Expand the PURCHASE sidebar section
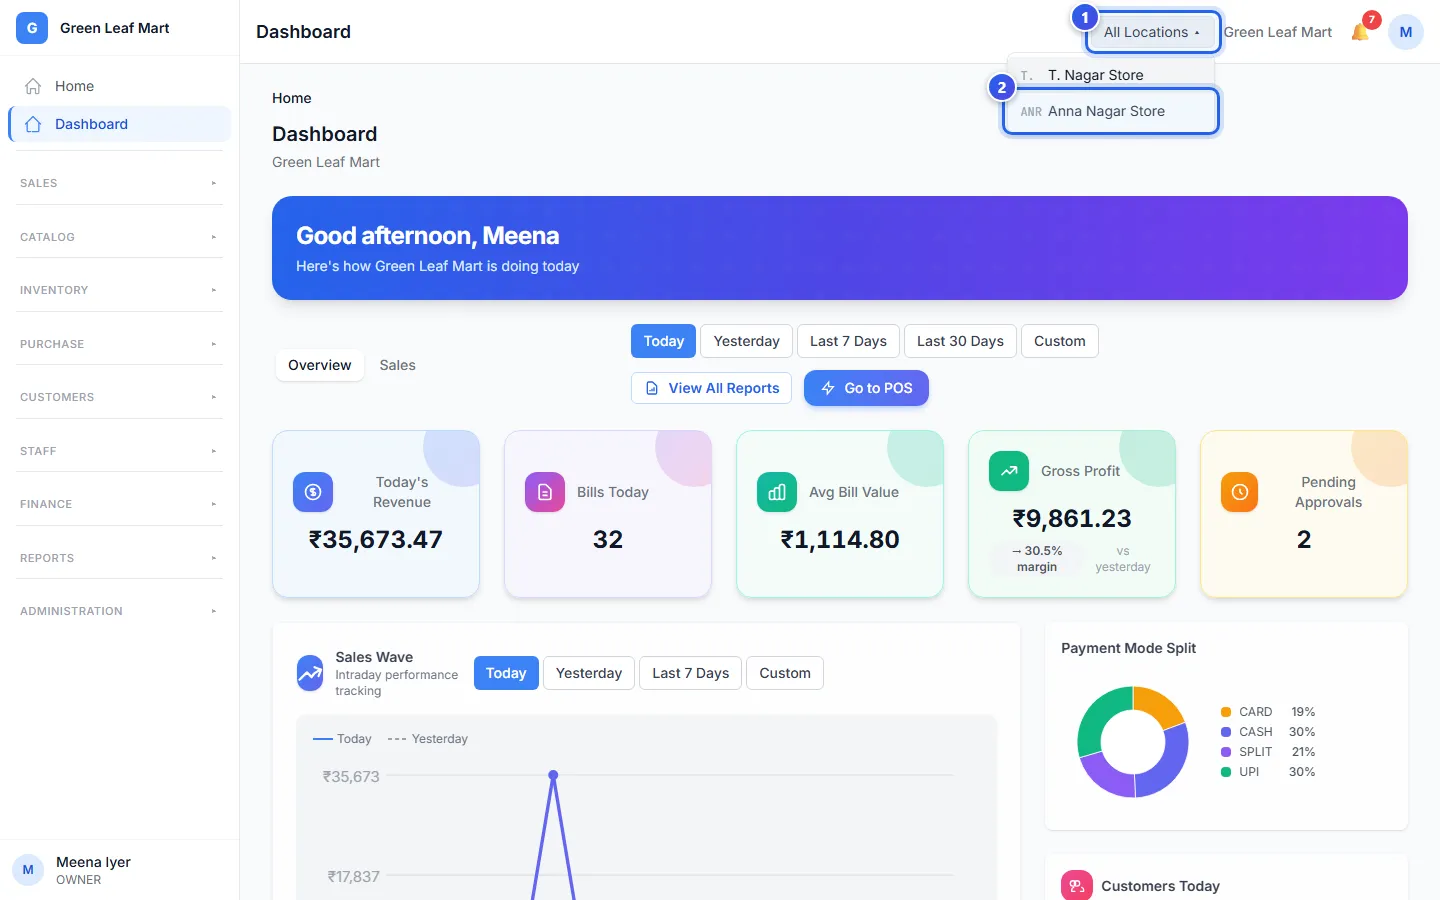1440x900 pixels. (119, 344)
